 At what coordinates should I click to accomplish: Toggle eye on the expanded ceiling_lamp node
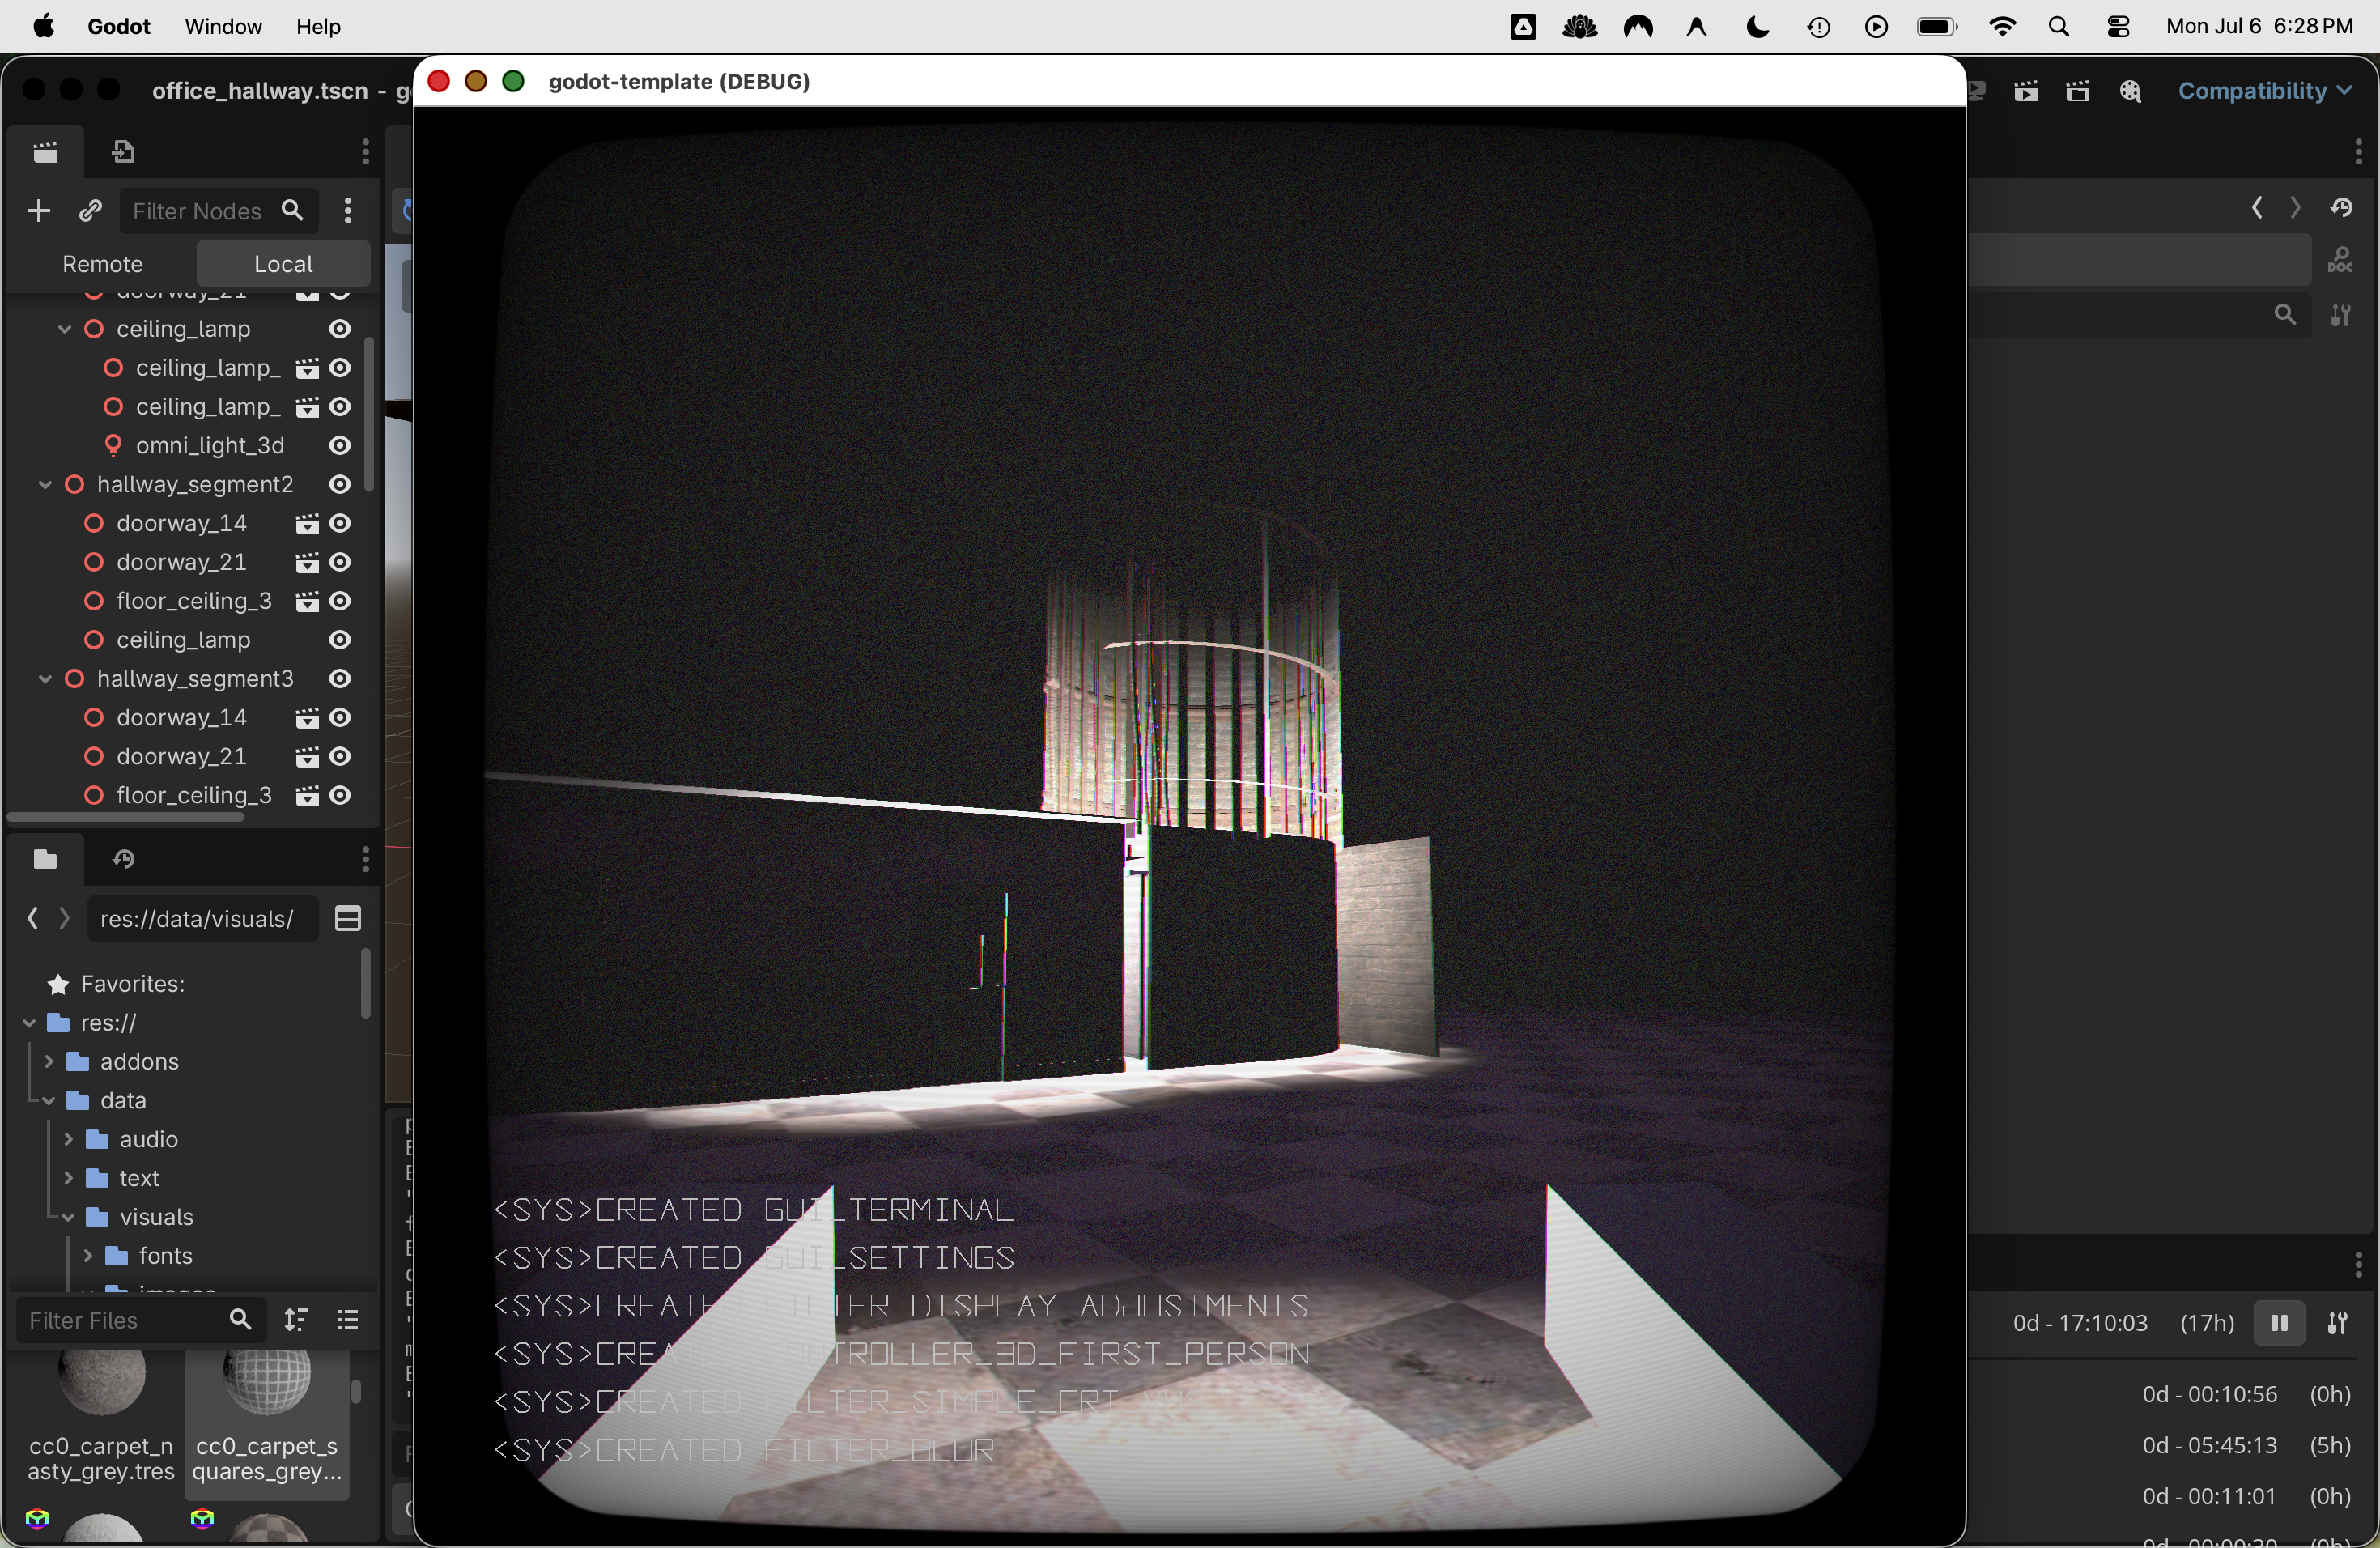click(x=340, y=329)
